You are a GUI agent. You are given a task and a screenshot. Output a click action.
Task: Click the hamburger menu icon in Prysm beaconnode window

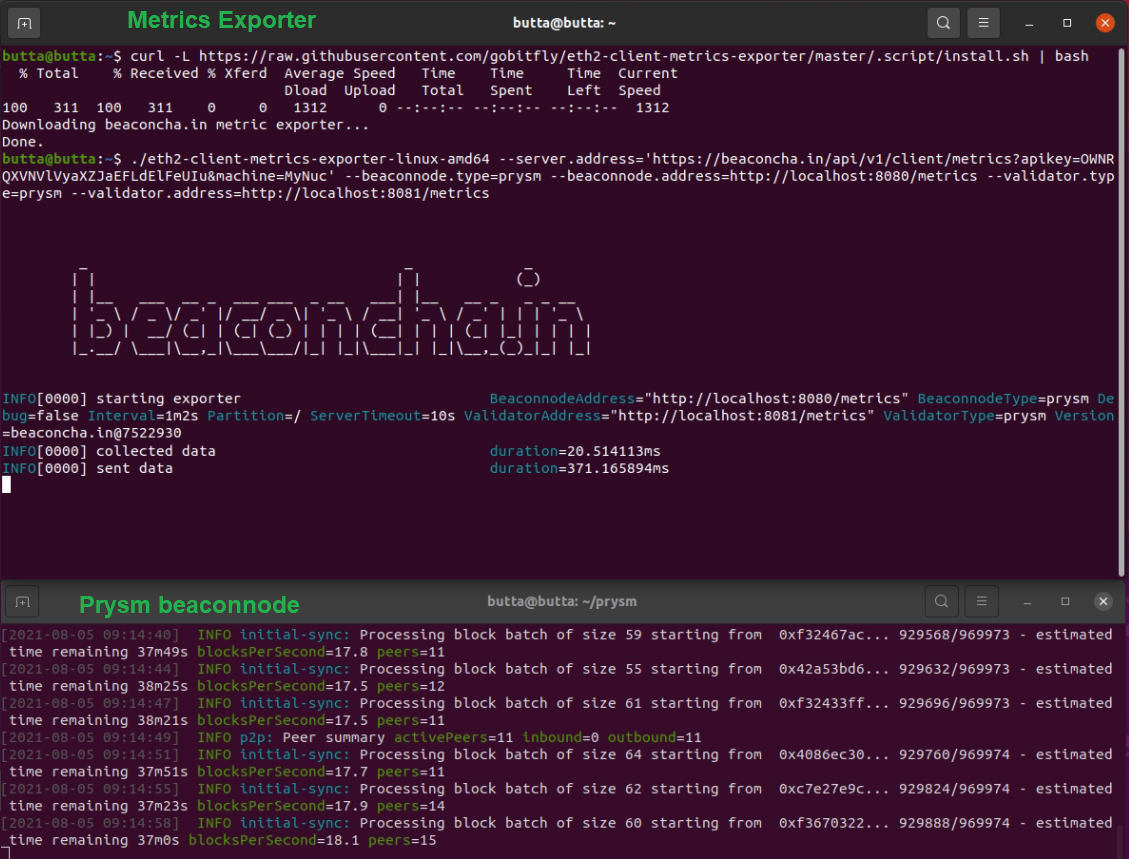coord(981,601)
